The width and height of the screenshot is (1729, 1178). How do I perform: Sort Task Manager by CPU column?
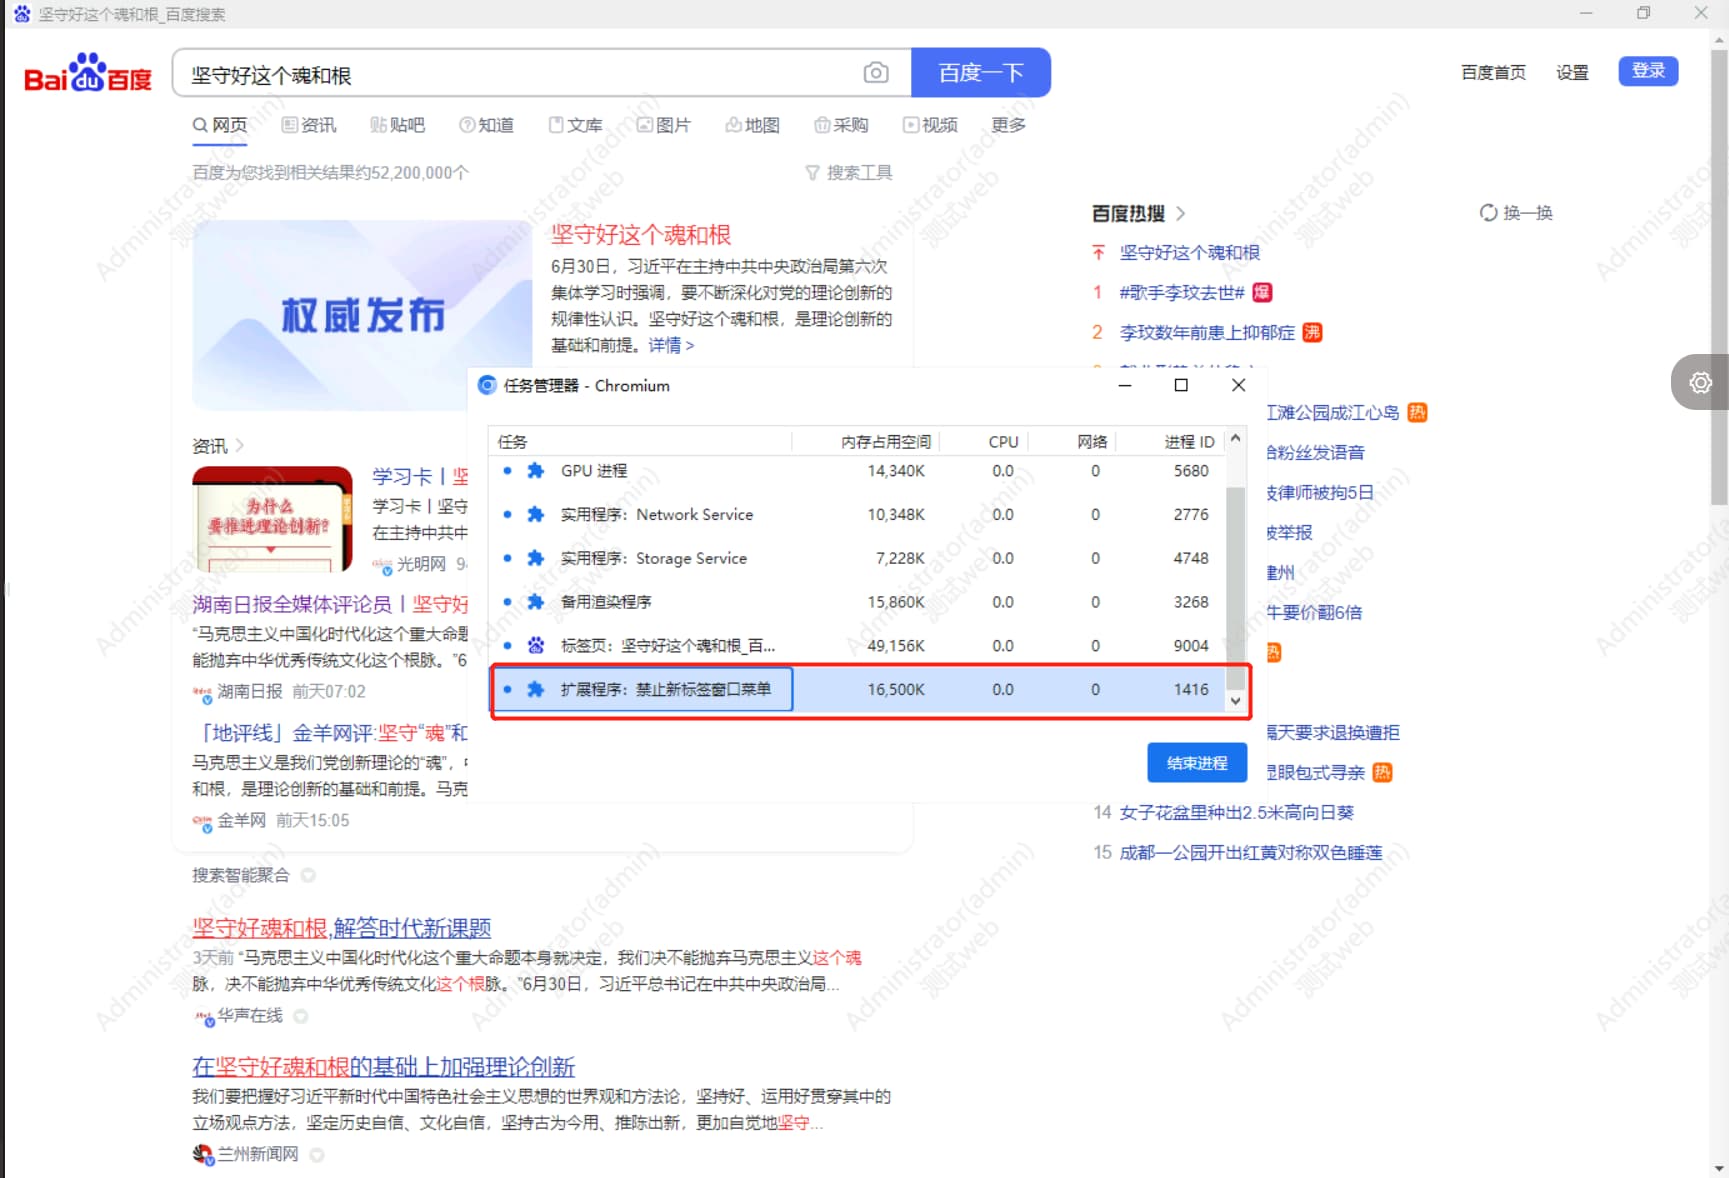1003,442
